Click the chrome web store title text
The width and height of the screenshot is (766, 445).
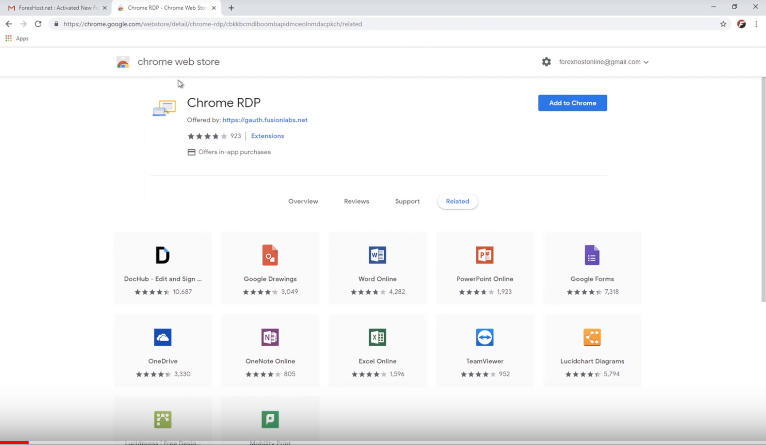click(x=178, y=62)
